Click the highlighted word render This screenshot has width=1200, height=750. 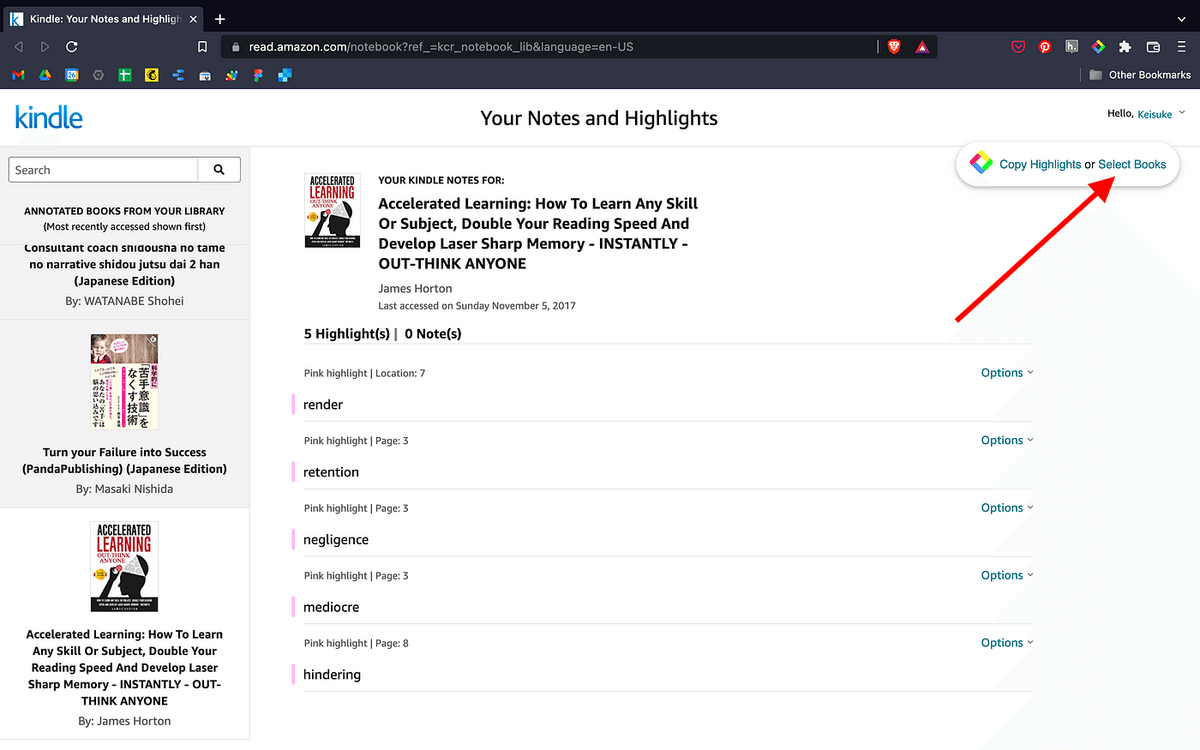click(323, 405)
